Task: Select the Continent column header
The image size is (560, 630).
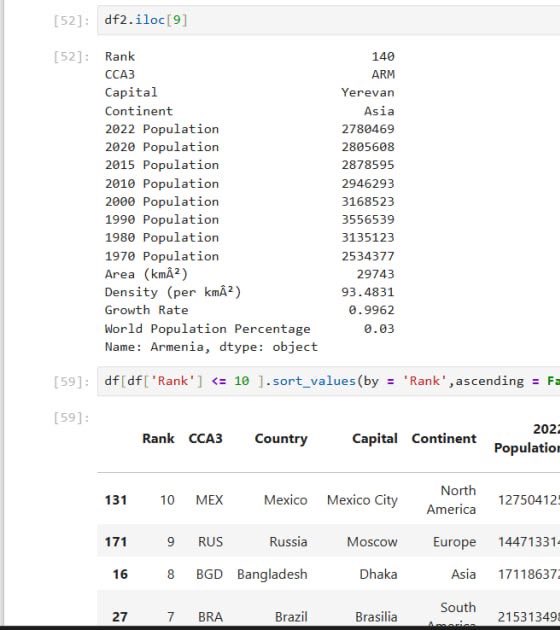Action: tap(444, 438)
